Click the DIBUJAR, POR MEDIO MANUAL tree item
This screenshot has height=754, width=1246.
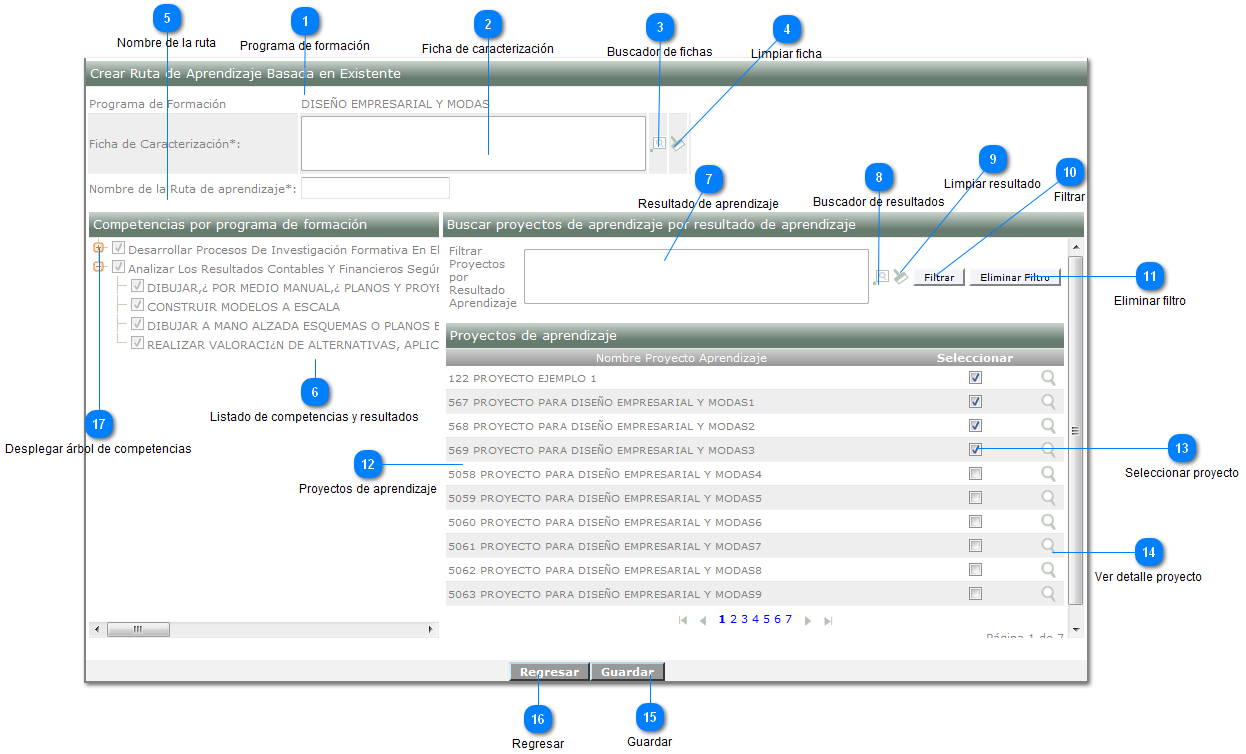point(294,287)
